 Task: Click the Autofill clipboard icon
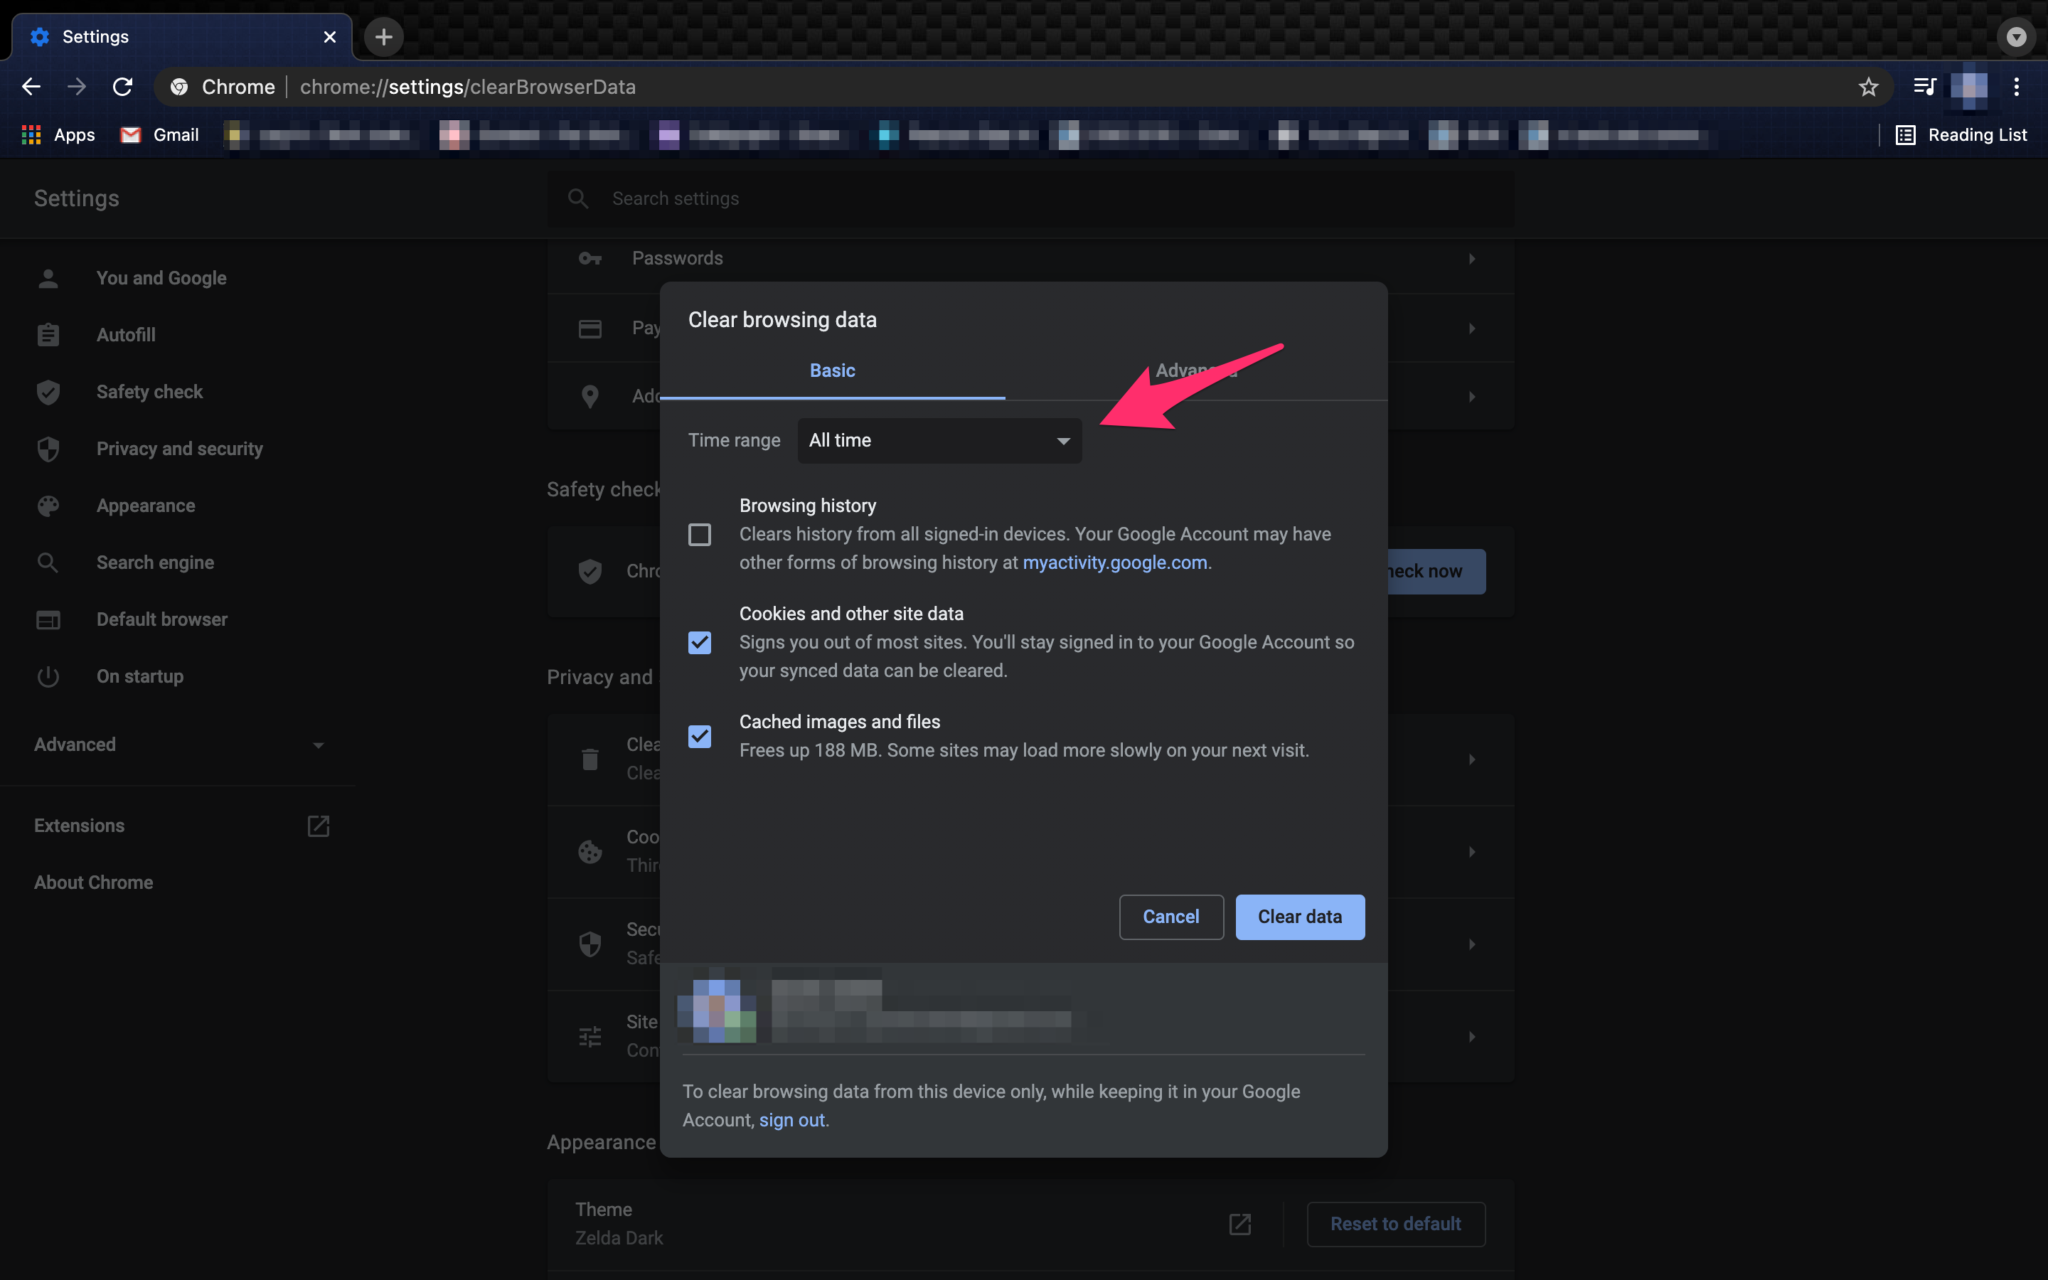[48, 335]
